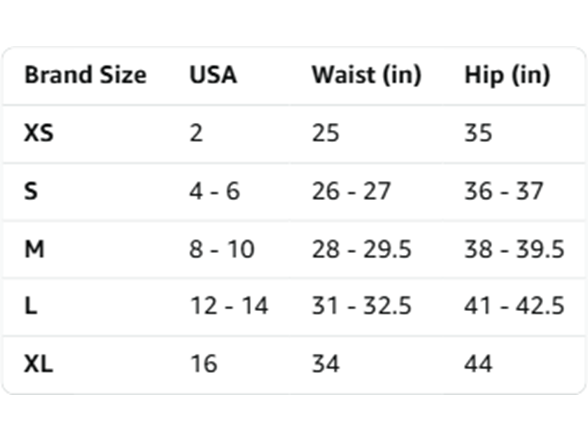Click hip value 41 - 42.5
This screenshot has height=441, width=588.
pos(514,306)
